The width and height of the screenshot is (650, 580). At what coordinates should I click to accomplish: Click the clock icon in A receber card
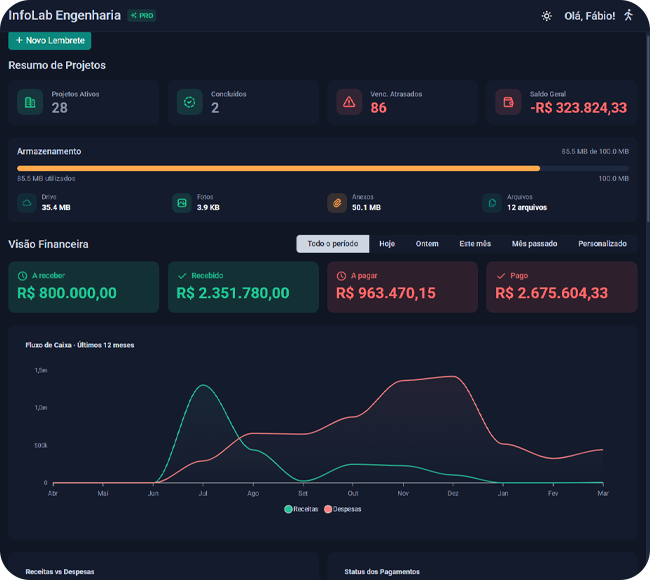(x=22, y=276)
